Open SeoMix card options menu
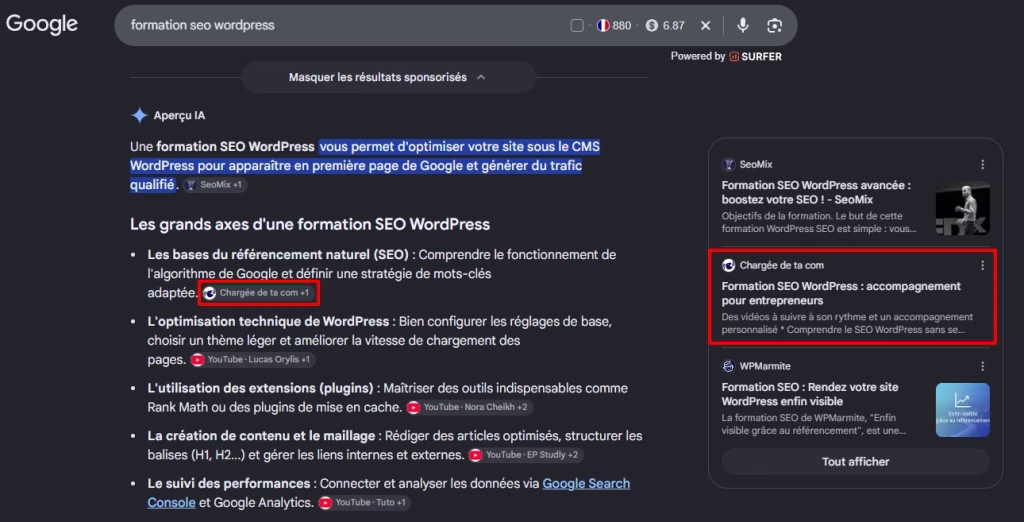 [x=982, y=165]
